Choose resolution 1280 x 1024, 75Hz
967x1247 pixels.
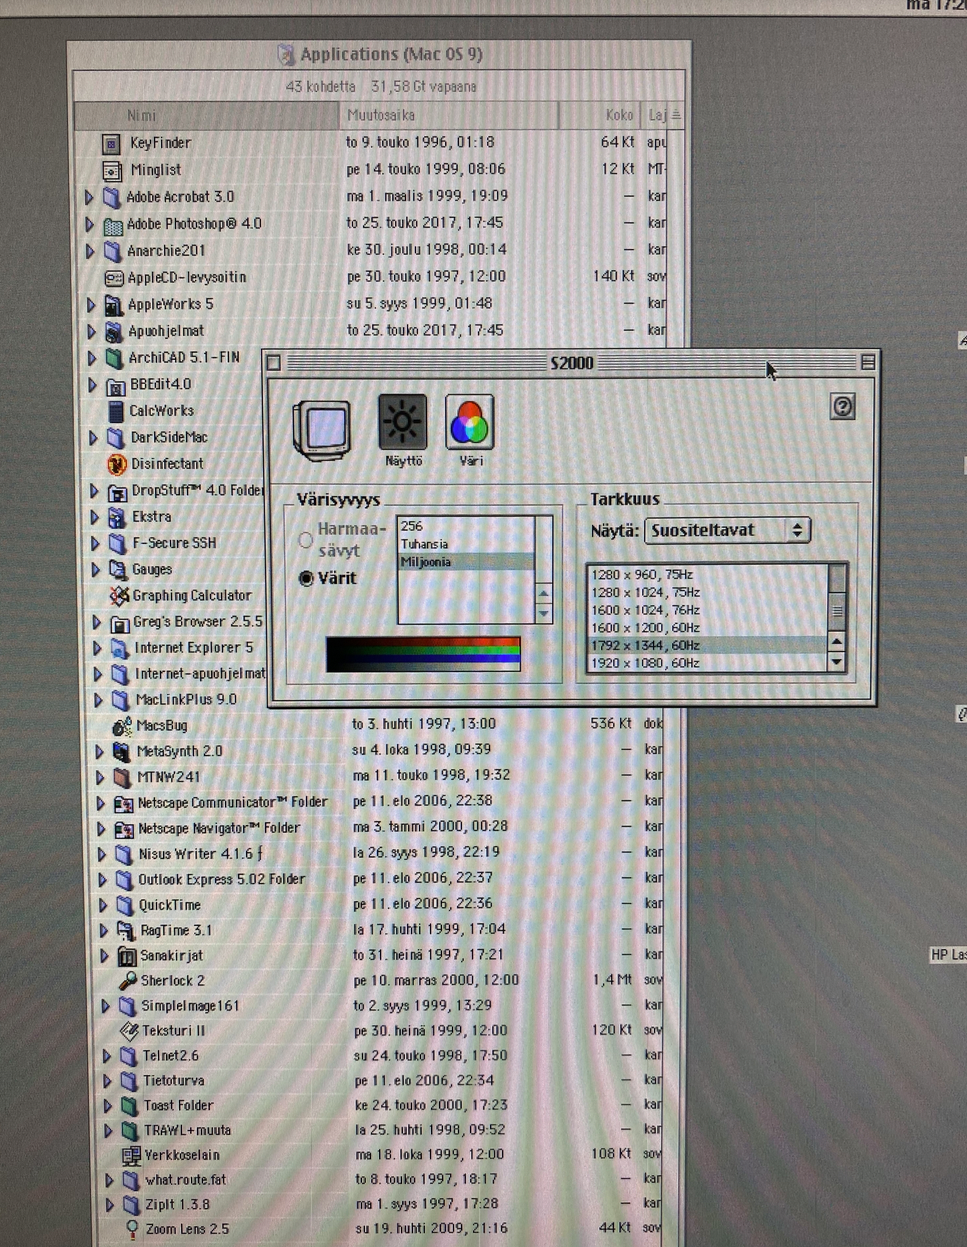[x=708, y=592]
